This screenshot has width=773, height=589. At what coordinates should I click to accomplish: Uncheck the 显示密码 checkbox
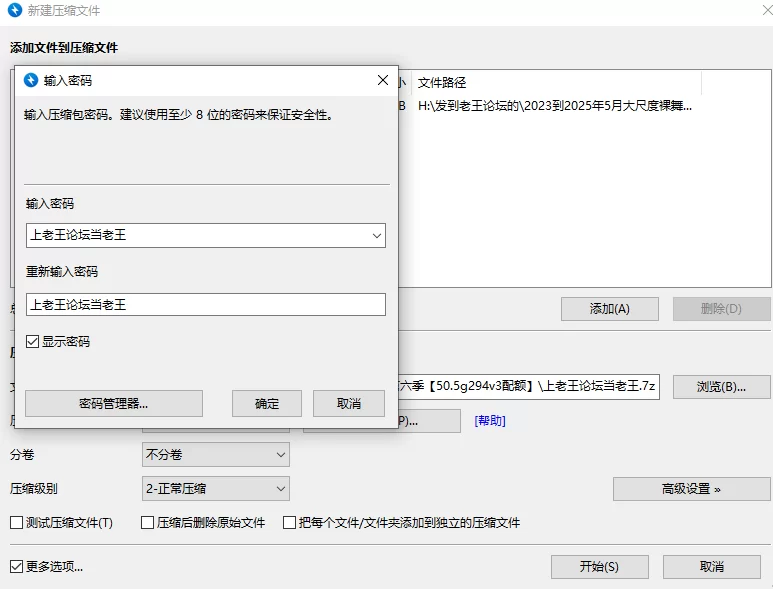33,342
